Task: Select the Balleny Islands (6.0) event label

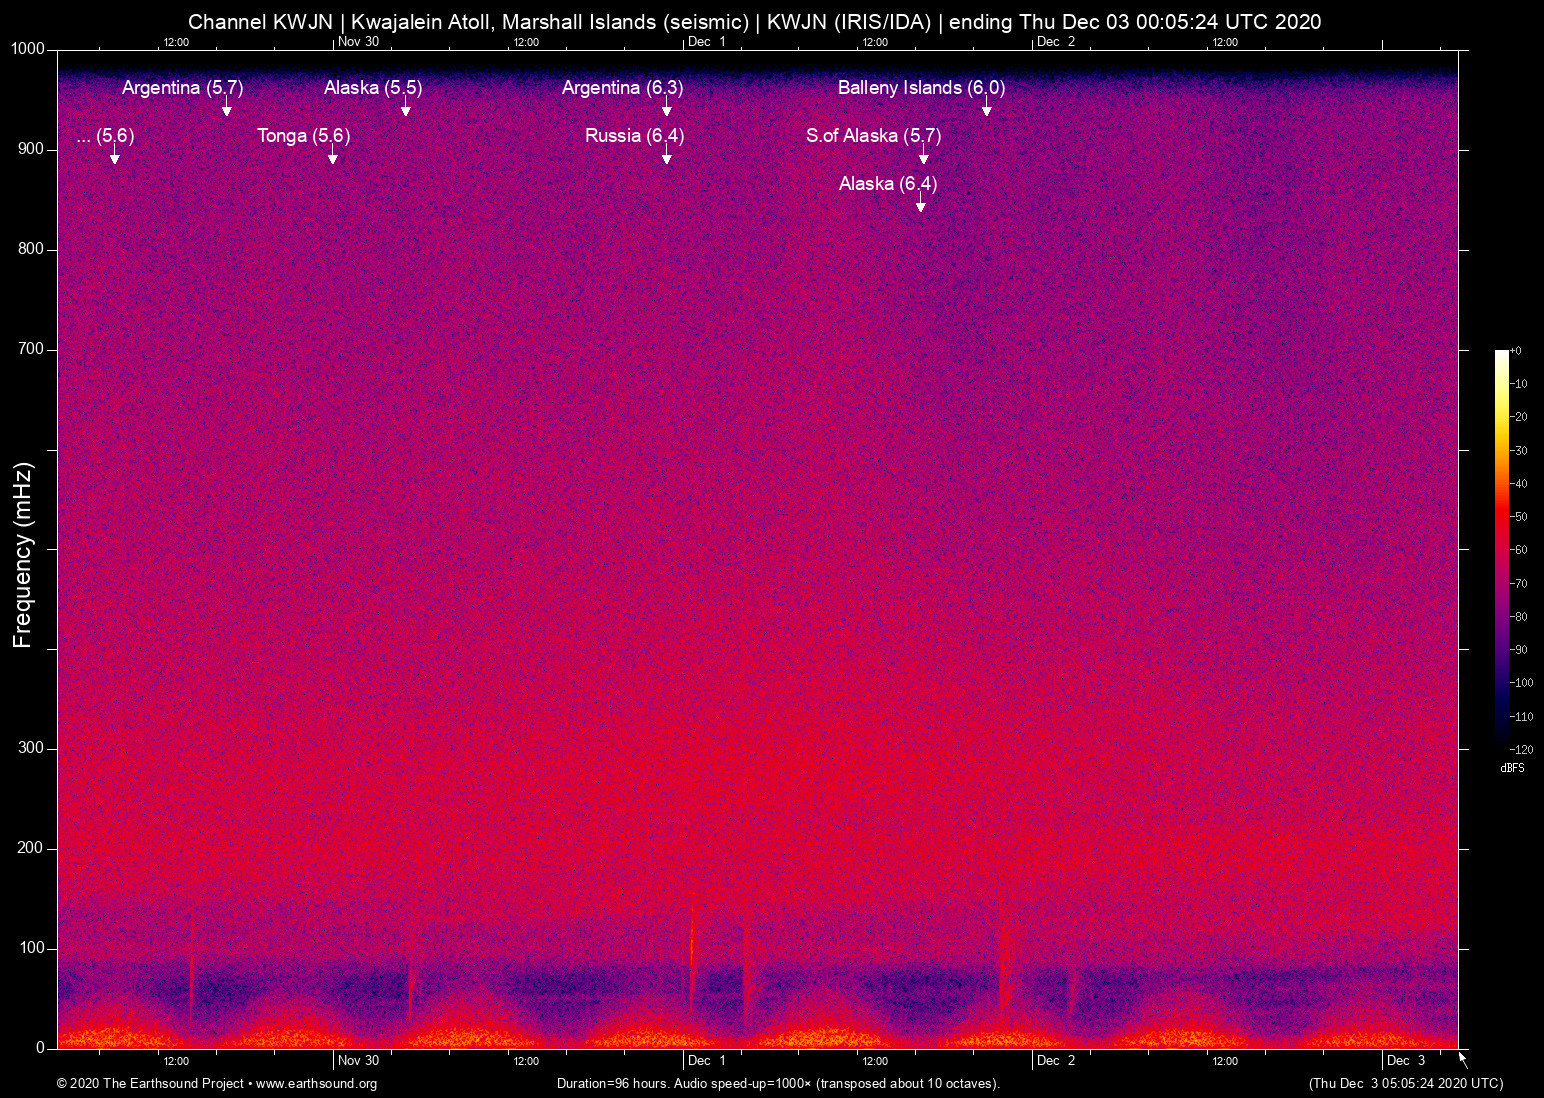Action: click(x=921, y=88)
